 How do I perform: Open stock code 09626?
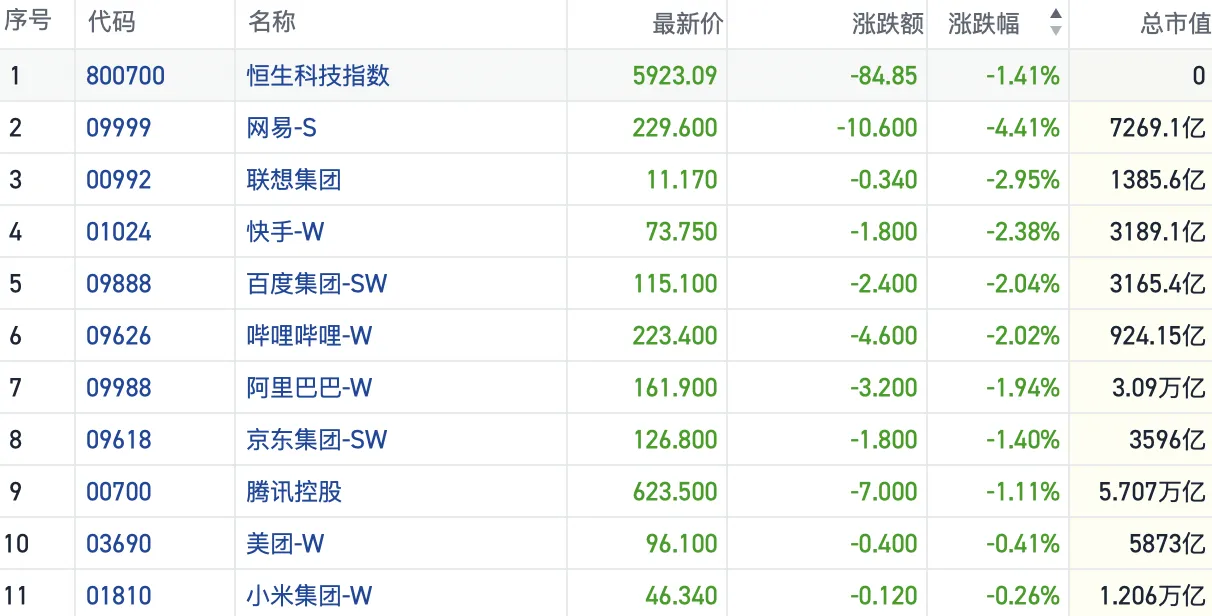(119, 336)
